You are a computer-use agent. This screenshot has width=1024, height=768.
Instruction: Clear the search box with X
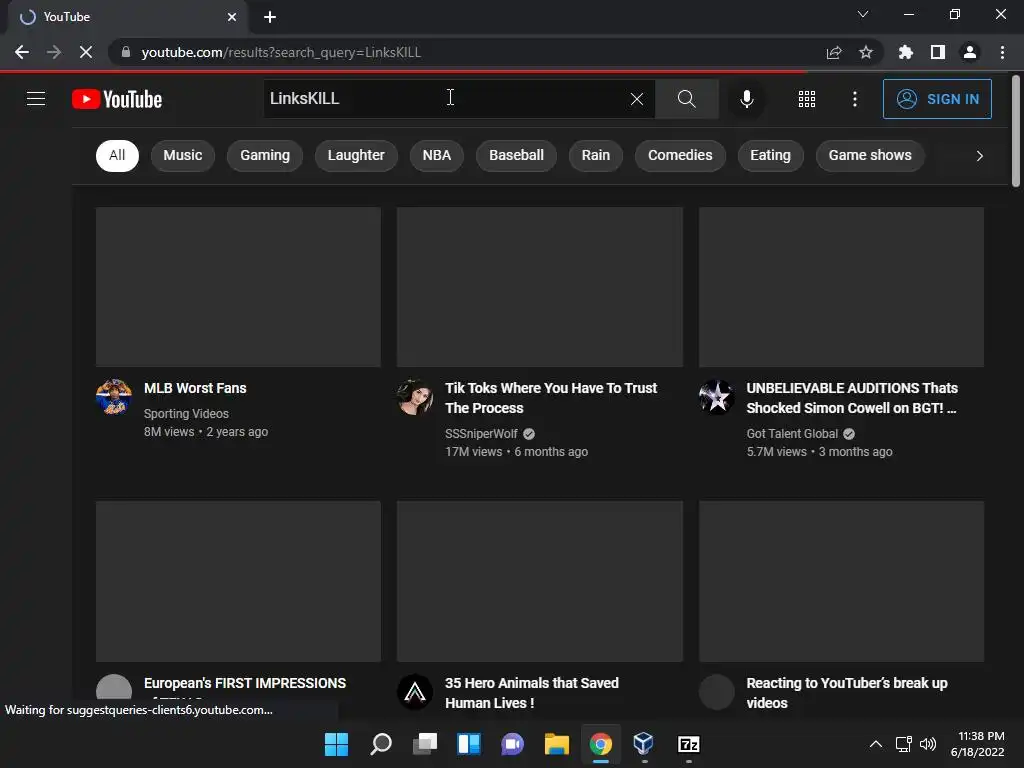pos(637,99)
